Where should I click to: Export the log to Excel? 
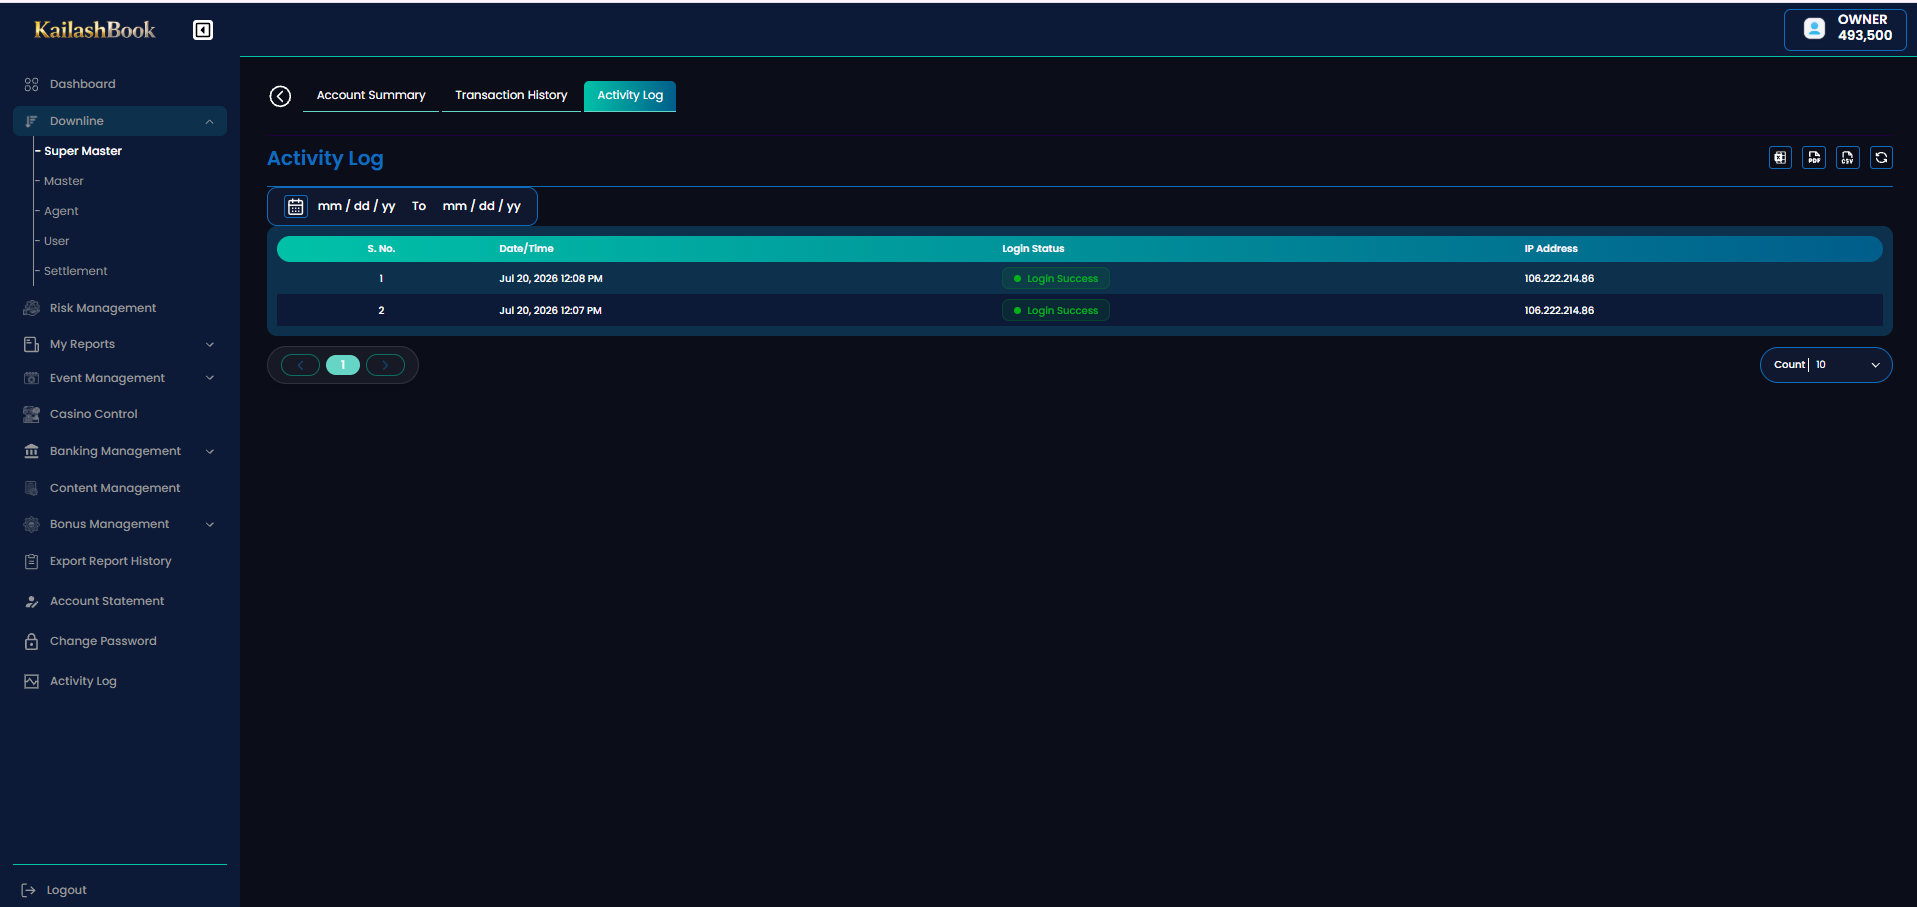pos(1780,157)
